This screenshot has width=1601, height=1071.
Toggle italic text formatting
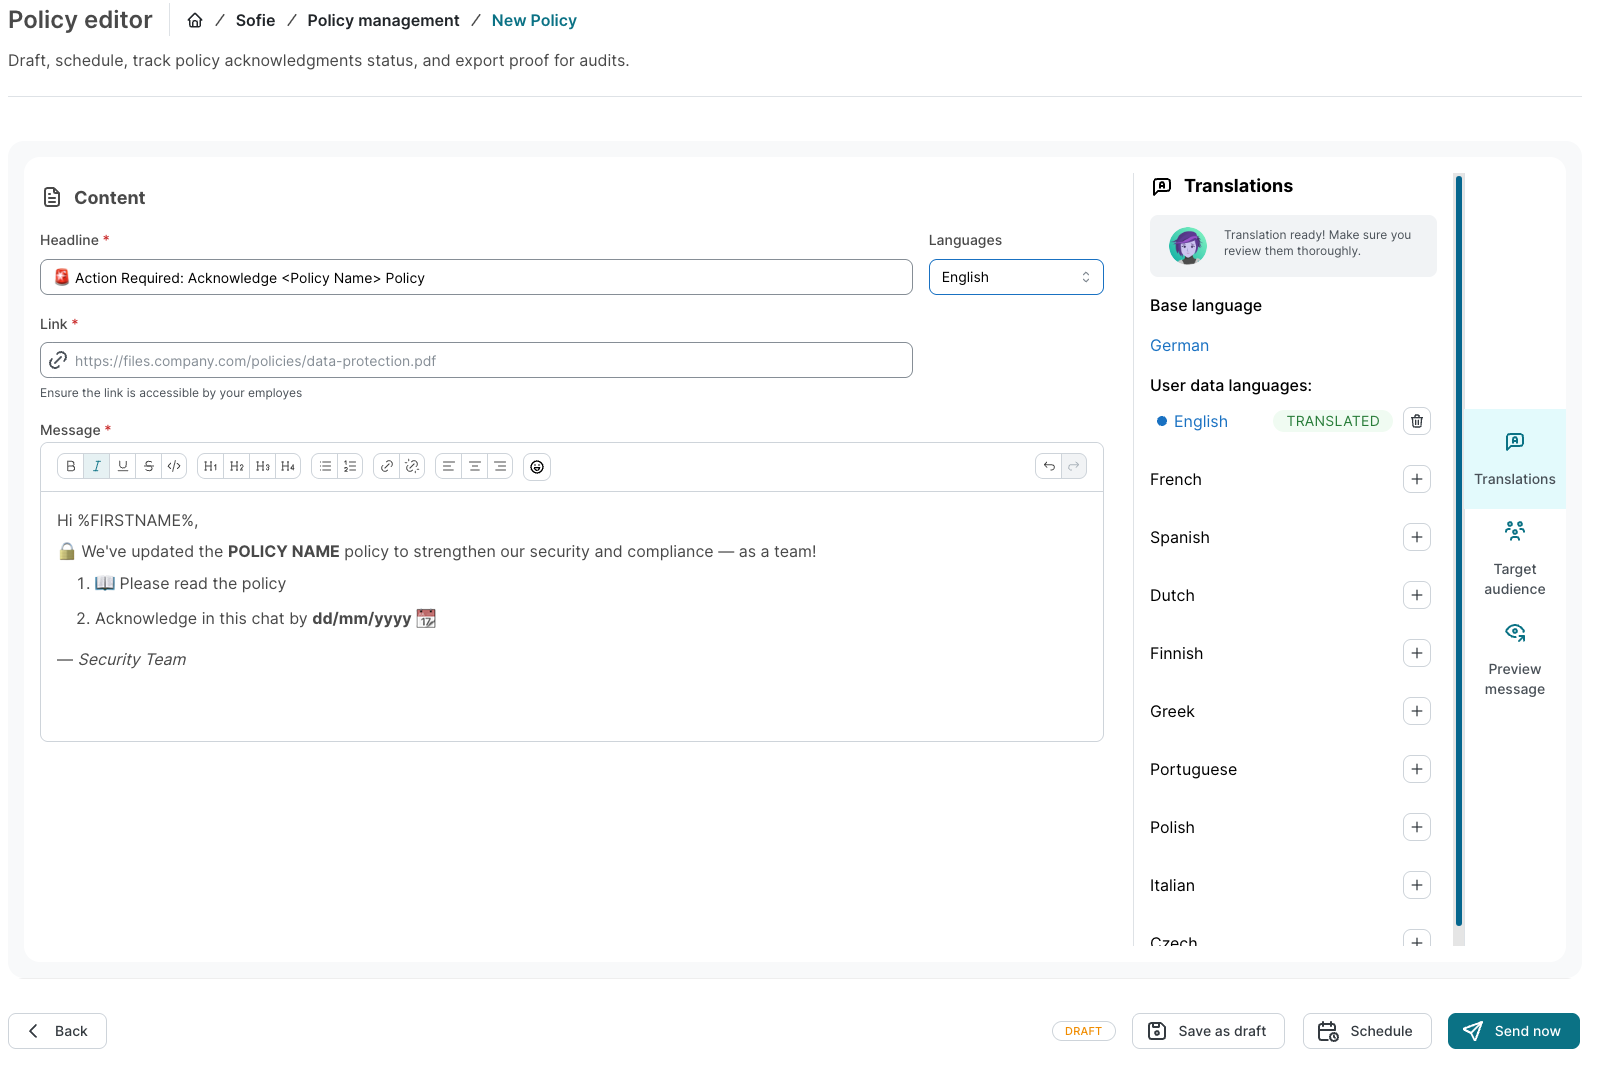pyautogui.click(x=97, y=466)
